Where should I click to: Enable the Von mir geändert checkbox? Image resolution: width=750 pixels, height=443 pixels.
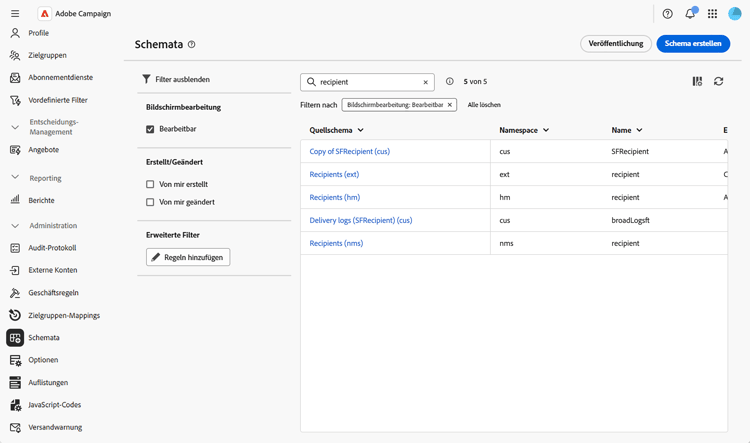tap(150, 202)
